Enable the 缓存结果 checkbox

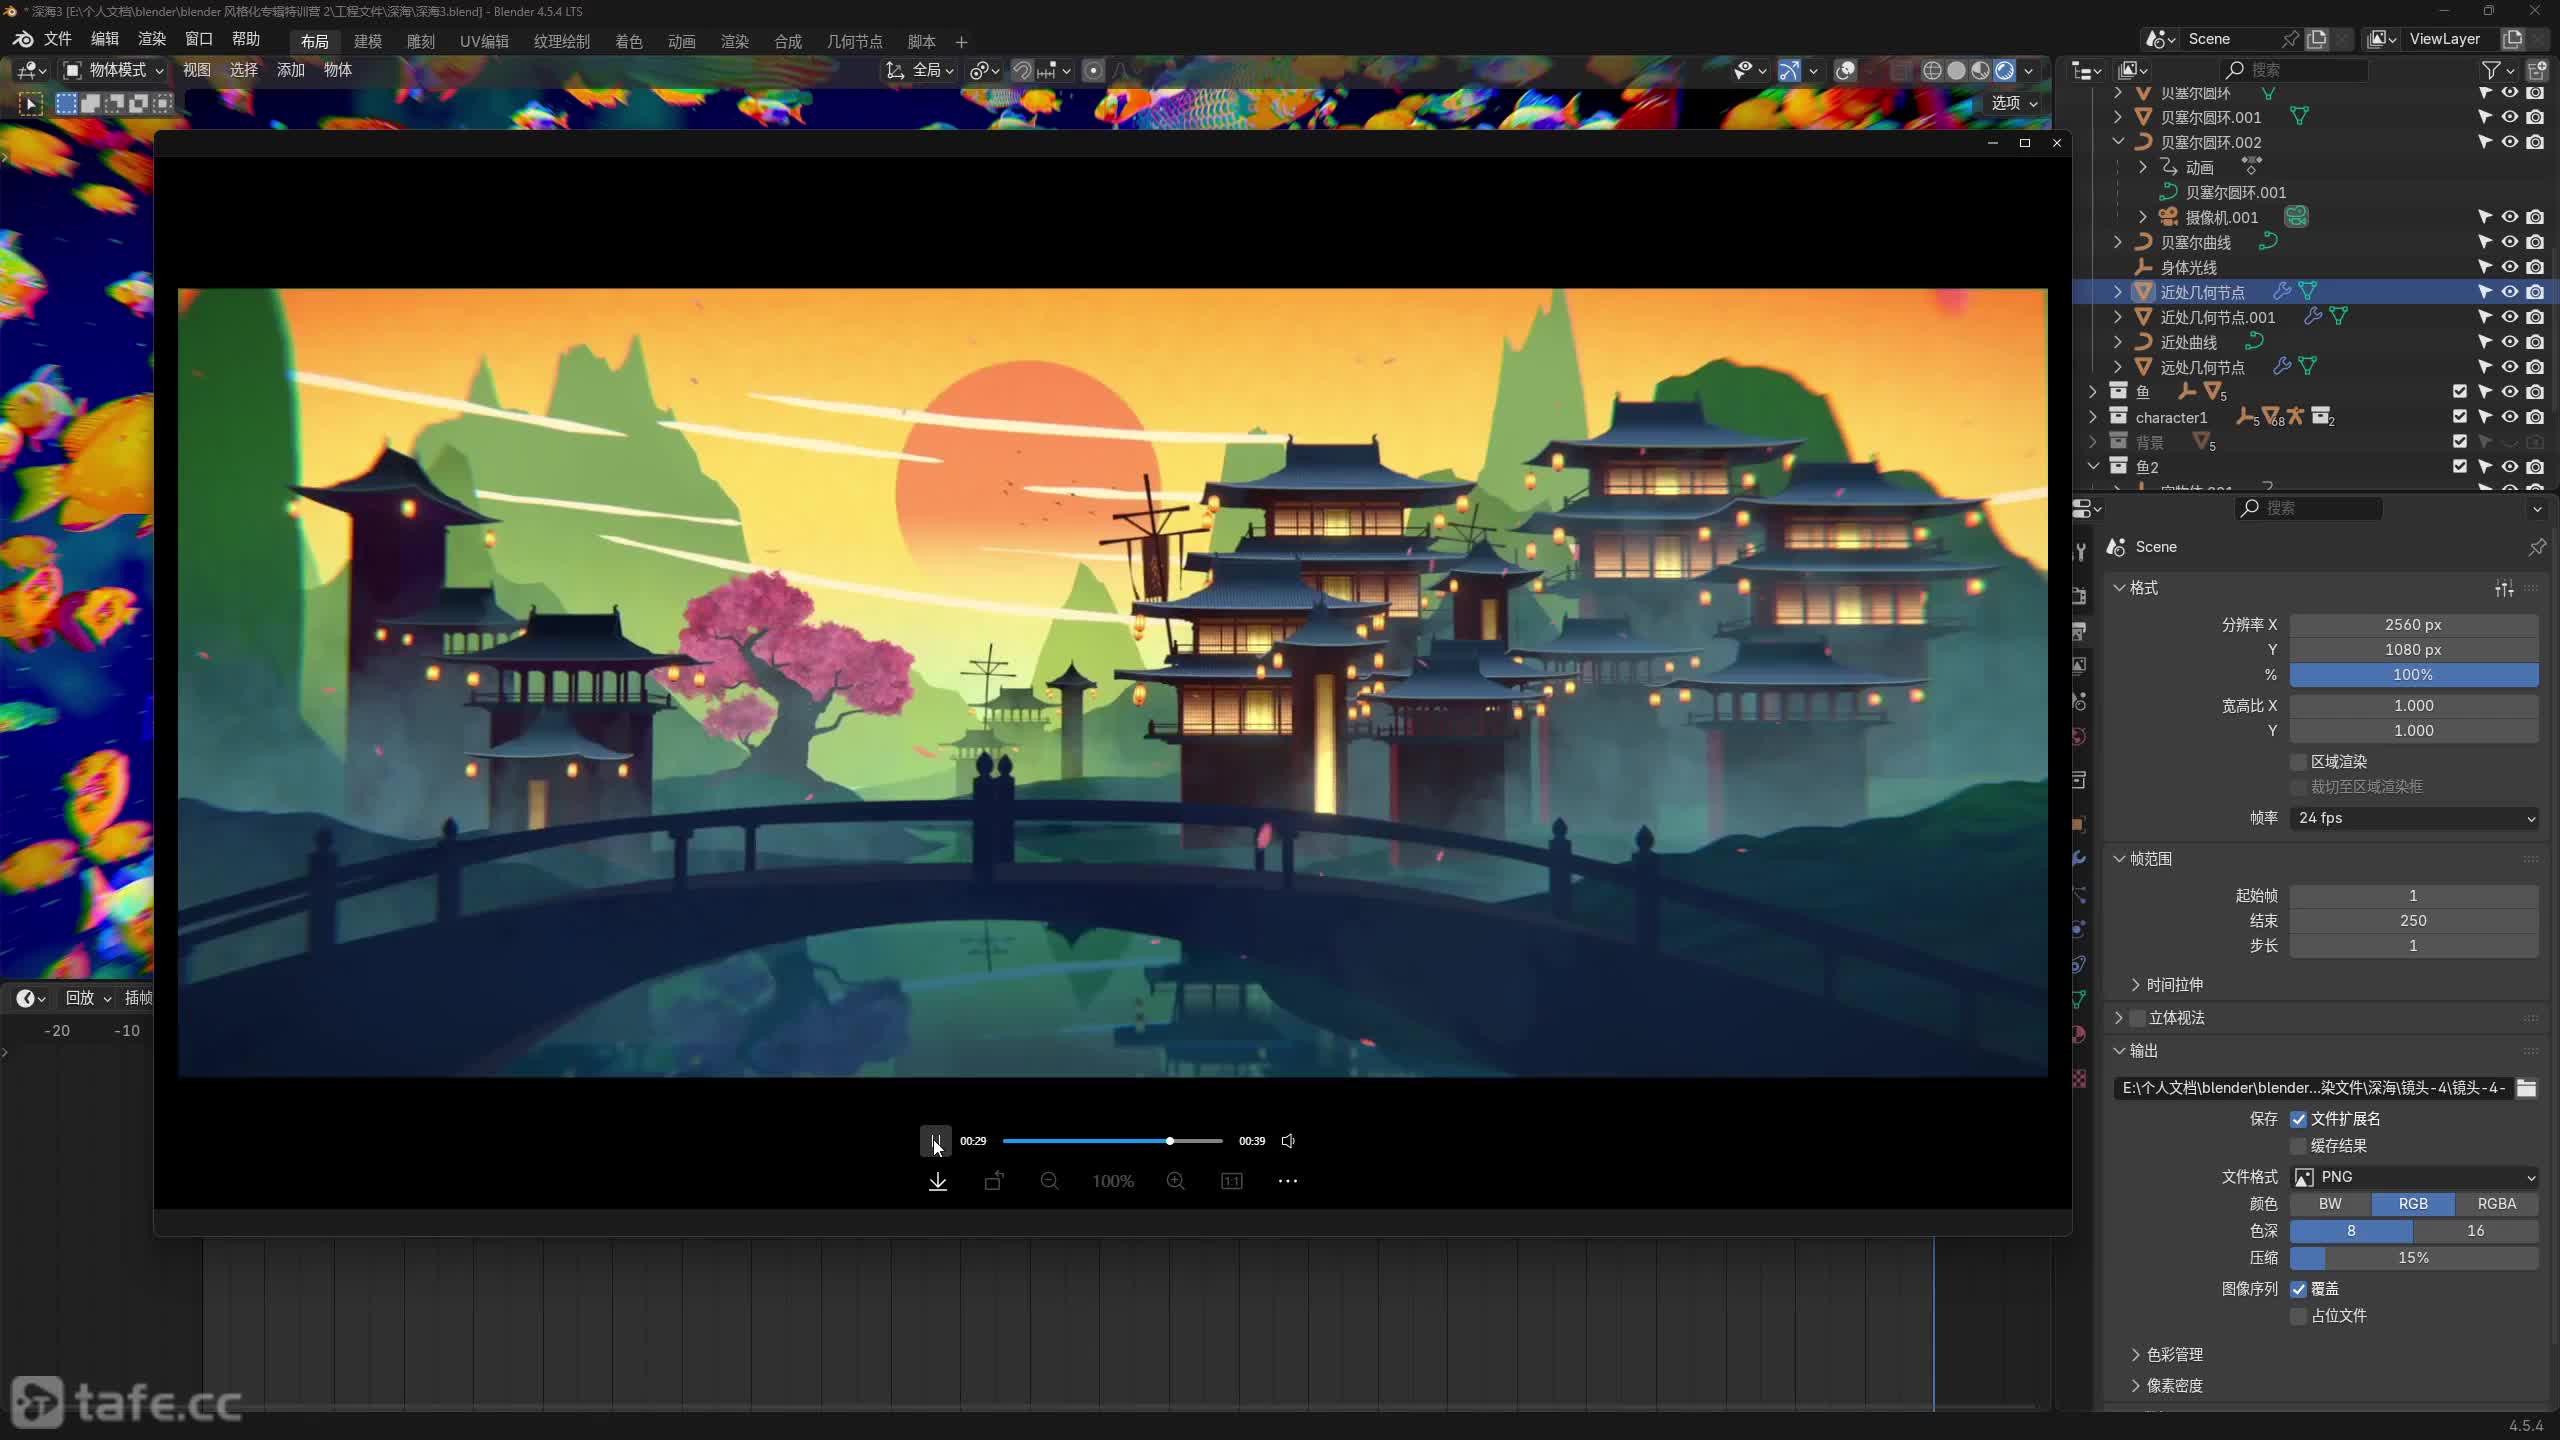point(2298,1146)
